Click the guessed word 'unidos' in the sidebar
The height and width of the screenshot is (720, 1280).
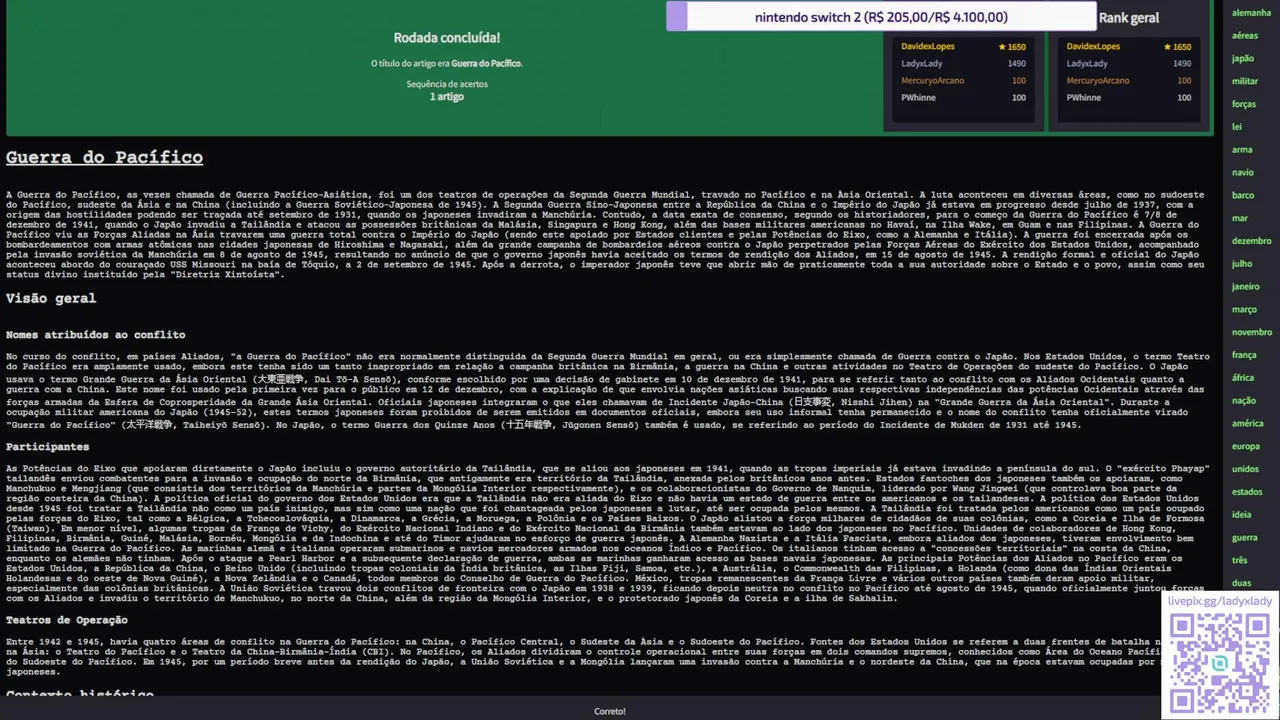pyautogui.click(x=1246, y=469)
